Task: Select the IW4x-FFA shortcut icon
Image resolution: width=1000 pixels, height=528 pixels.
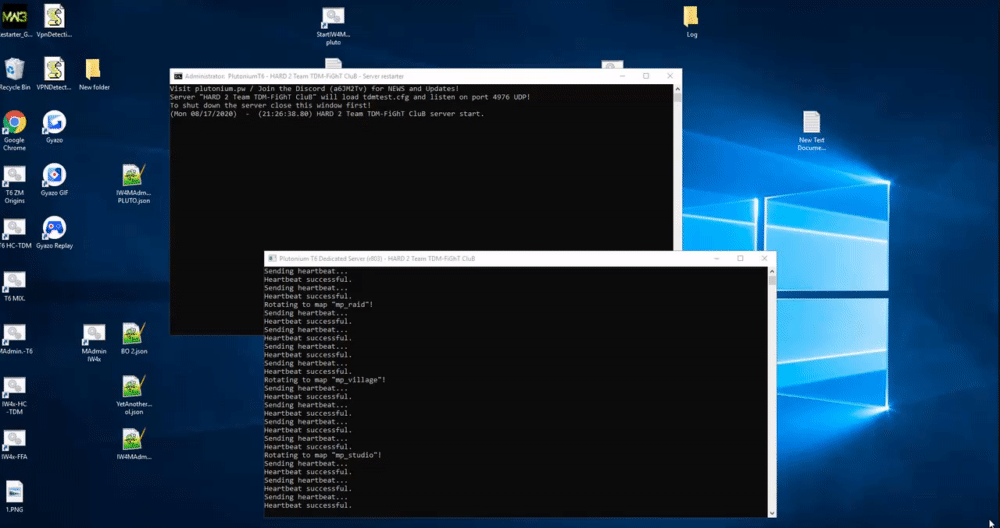Action: [14, 445]
